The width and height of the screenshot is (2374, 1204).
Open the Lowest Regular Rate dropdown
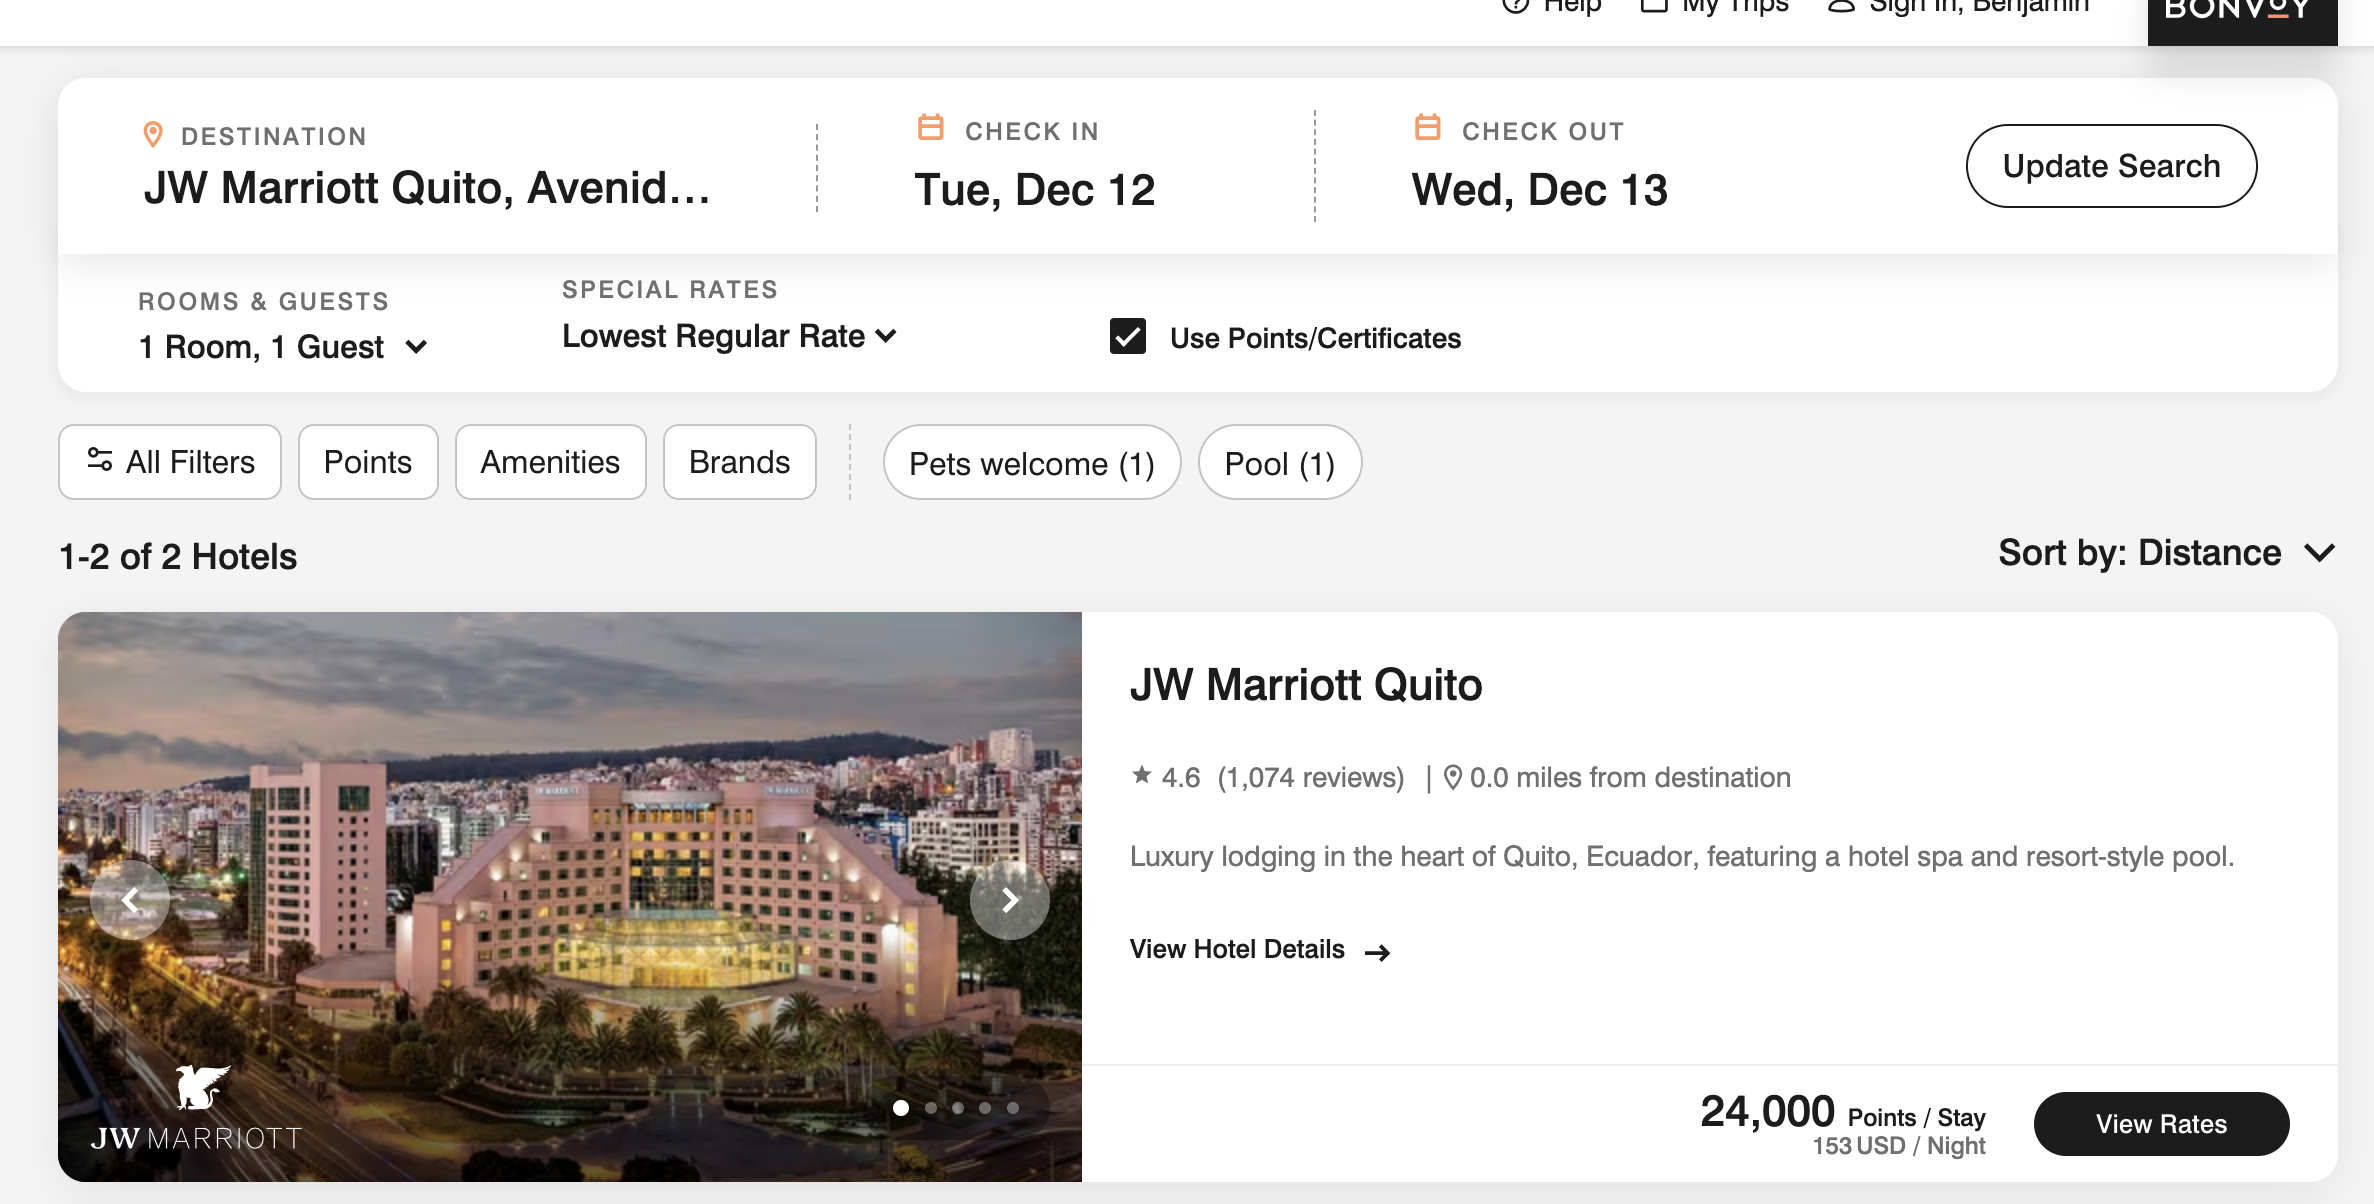[x=729, y=336]
